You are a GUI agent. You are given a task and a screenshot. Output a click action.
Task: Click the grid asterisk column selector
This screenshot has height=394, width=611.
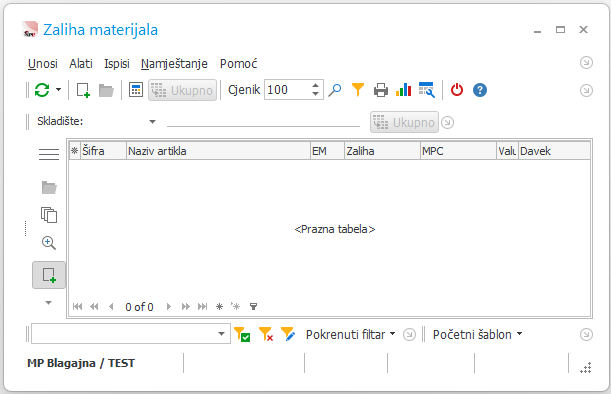[74, 151]
